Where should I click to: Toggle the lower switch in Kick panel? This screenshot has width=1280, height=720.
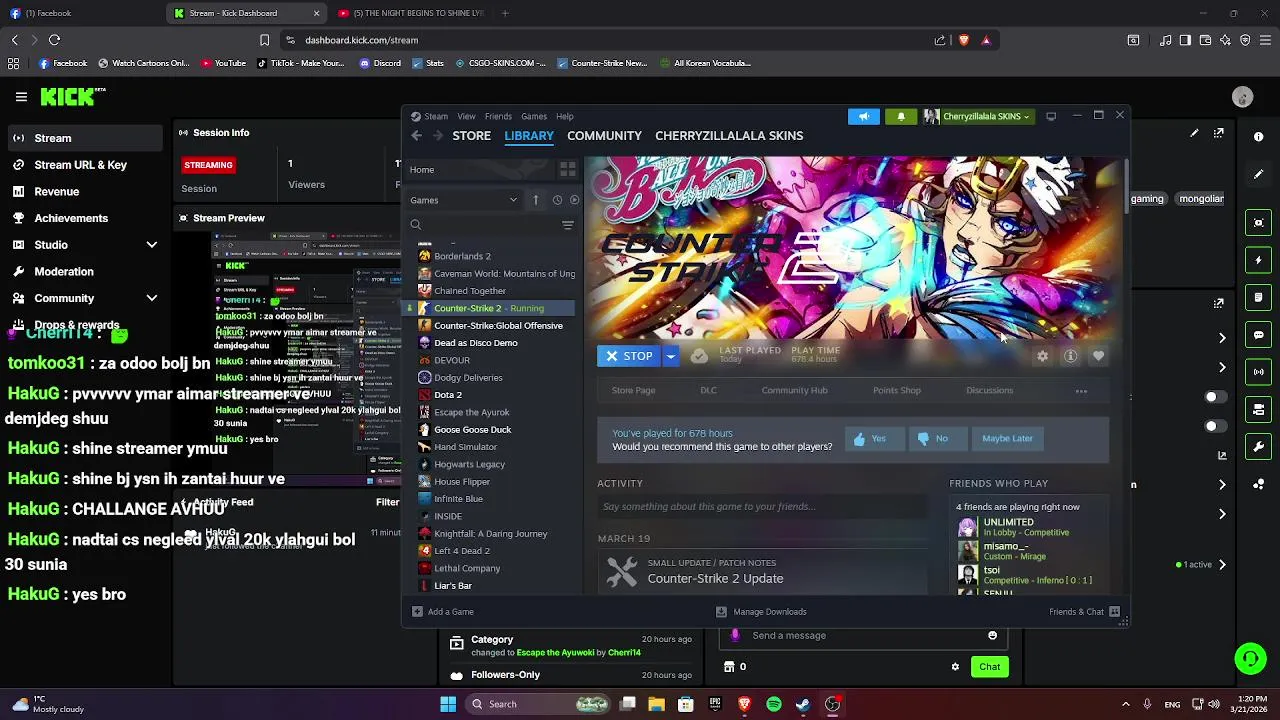pos(1215,426)
